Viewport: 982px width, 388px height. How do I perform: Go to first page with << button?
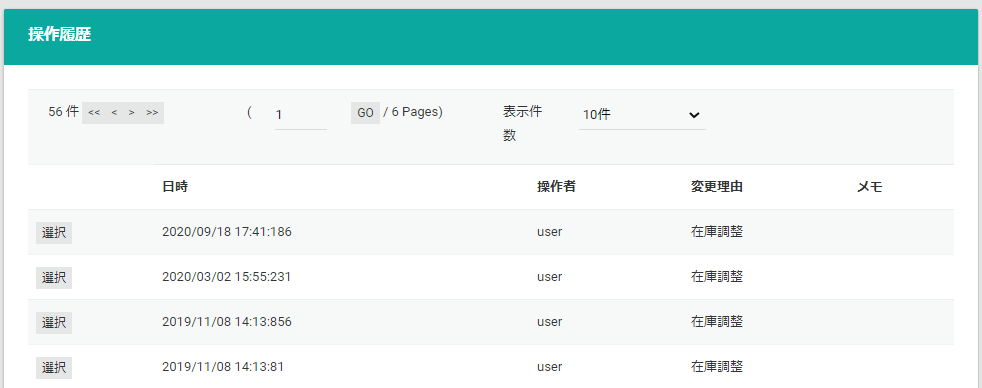(x=94, y=113)
